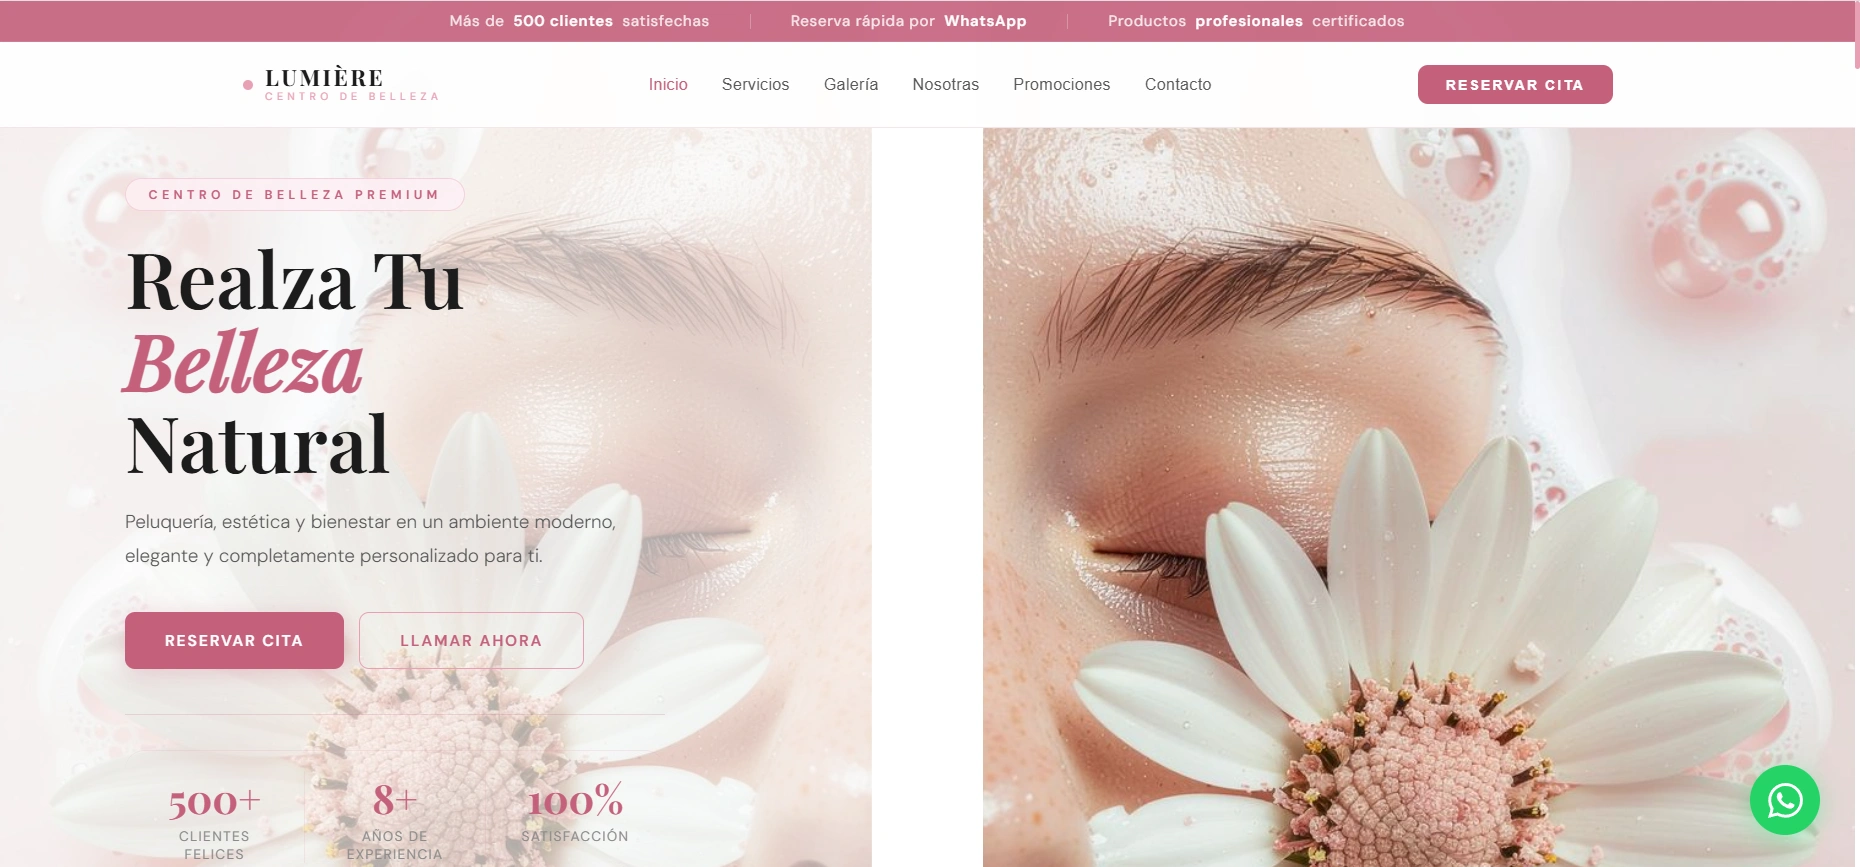Click the 'Natural' headline word
This screenshot has width=1860, height=867.
(258, 445)
